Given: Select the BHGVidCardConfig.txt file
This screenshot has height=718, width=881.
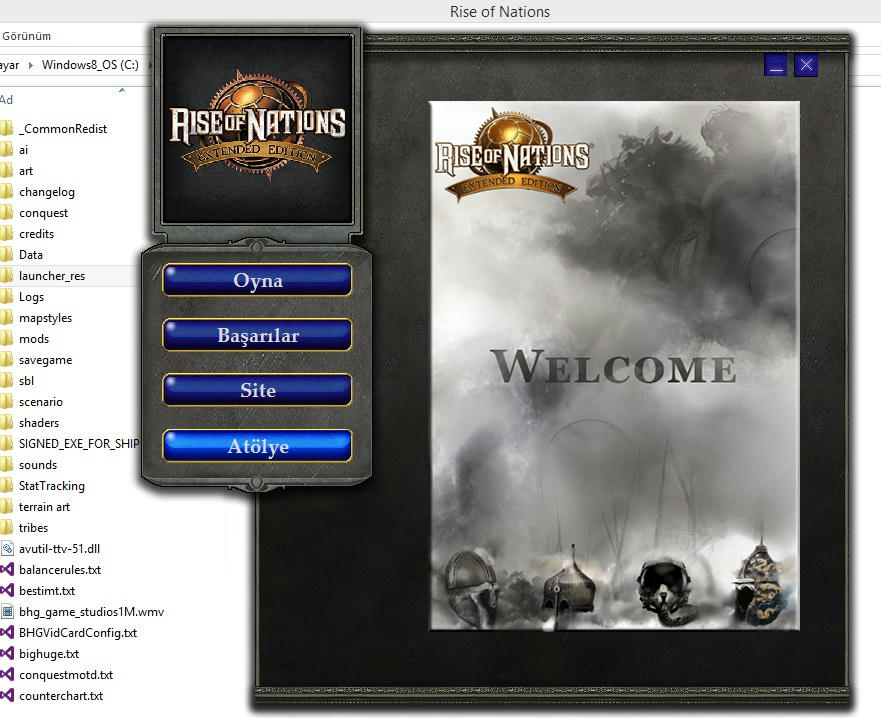Looking at the screenshot, I should [78, 633].
